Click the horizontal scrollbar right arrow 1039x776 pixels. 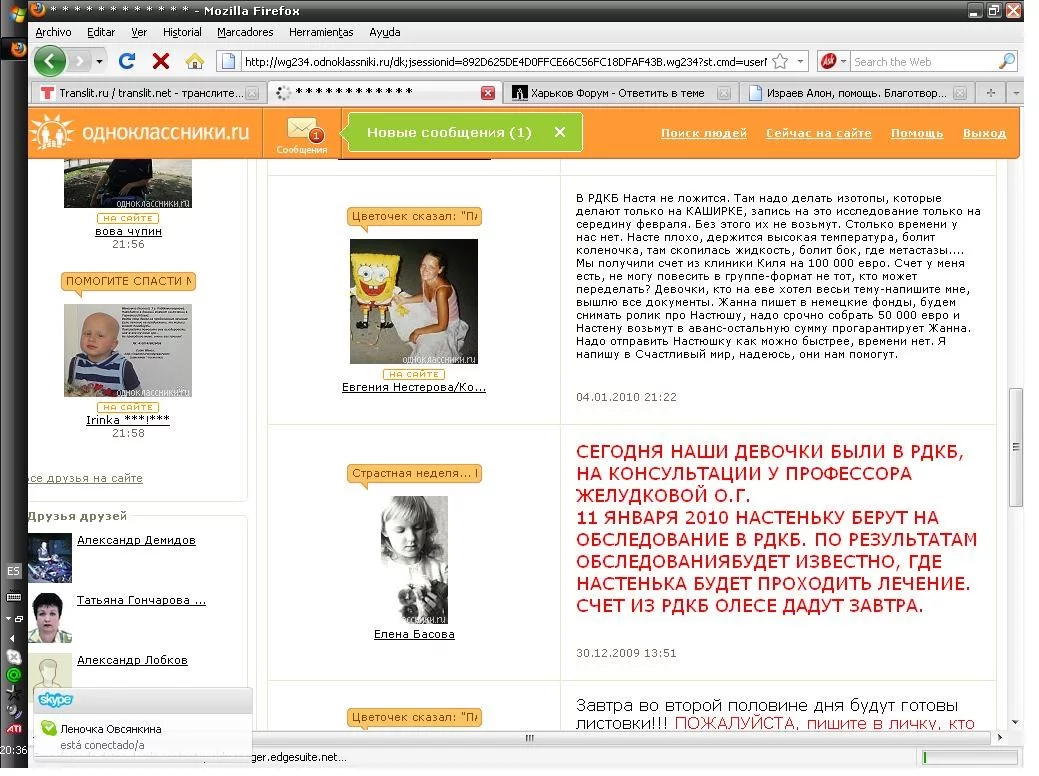pyautogui.click(x=1000, y=738)
